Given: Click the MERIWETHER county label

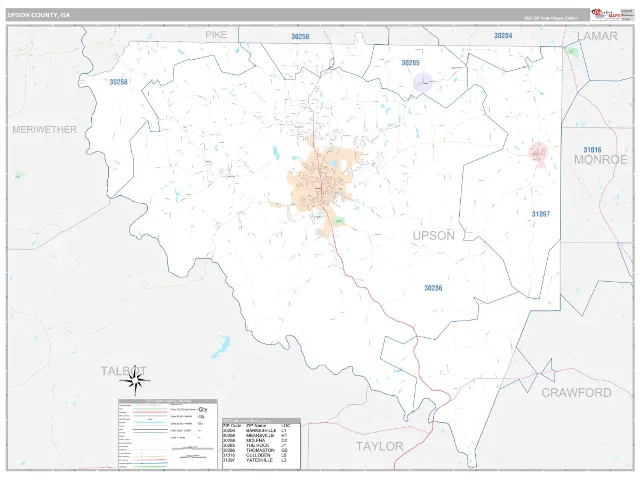Looking at the screenshot, I should (x=44, y=130).
